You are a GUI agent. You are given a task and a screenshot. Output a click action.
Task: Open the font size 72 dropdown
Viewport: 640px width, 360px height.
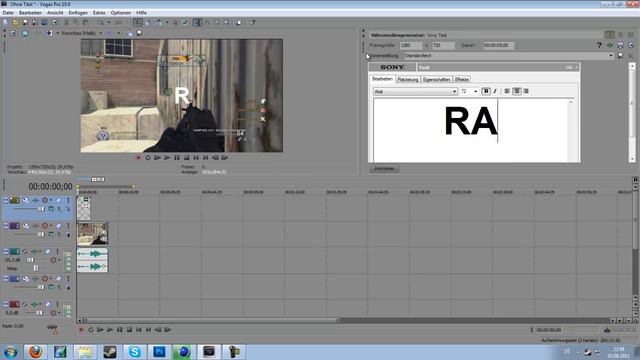[476, 92]
